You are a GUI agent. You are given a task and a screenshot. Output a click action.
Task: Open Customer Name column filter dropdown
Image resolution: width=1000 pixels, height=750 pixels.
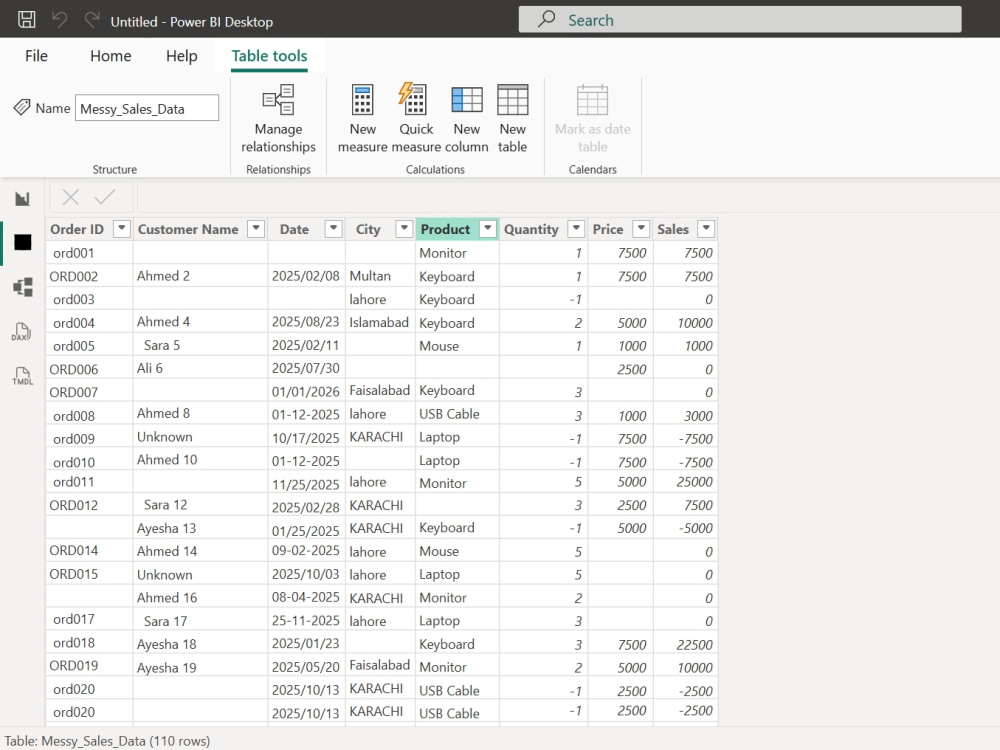256,228
